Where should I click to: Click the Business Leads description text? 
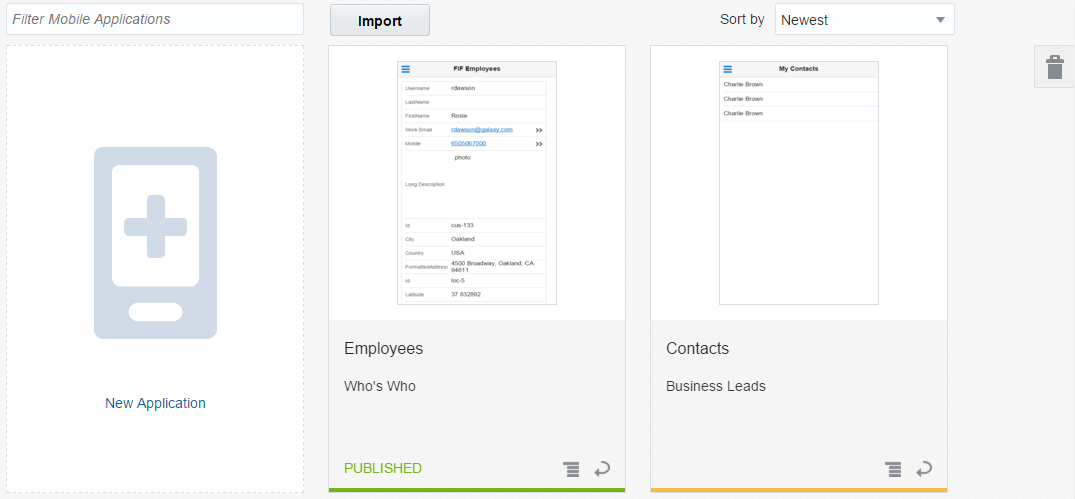tap(716, 386)
